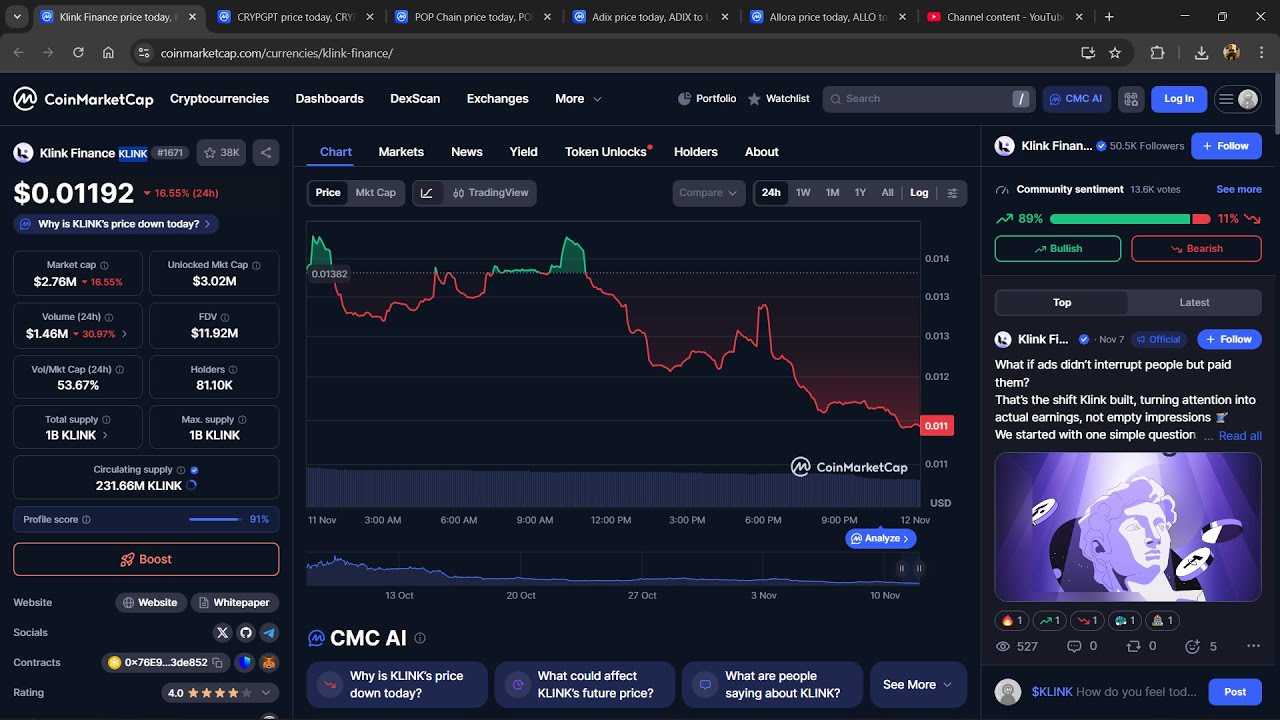Select the All chart range
The image size is (1280, 720).
click(887, 193)
